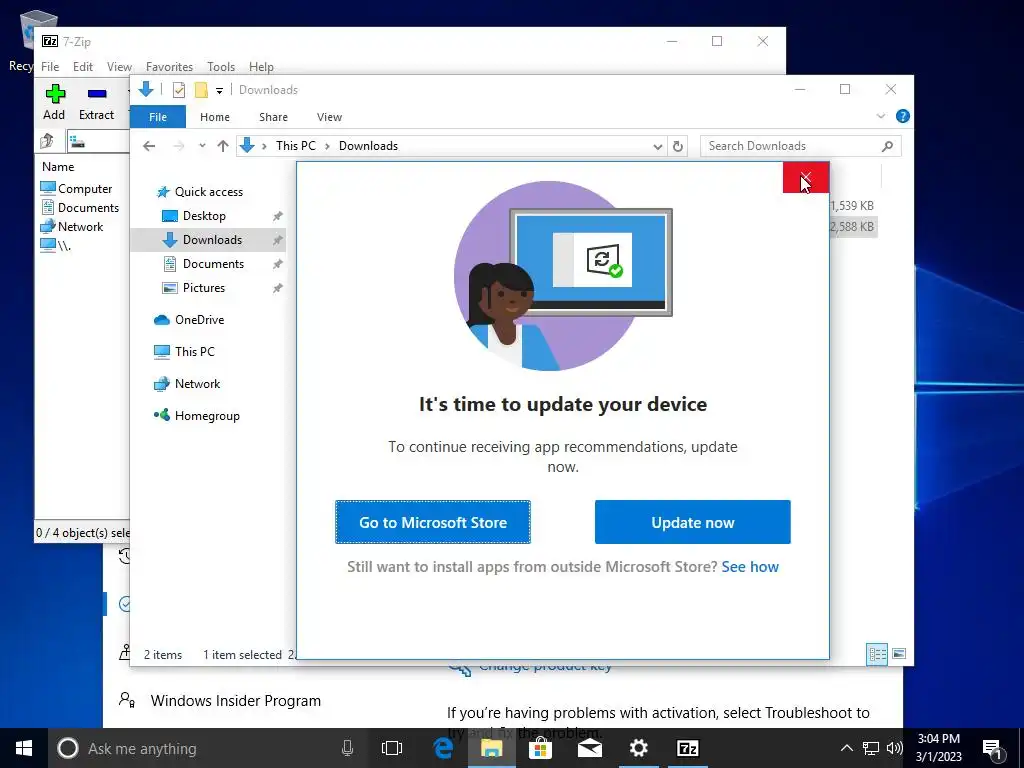Click This PC in address breadcrumb
Screen dimensions: 1024x768
(295, 146)
